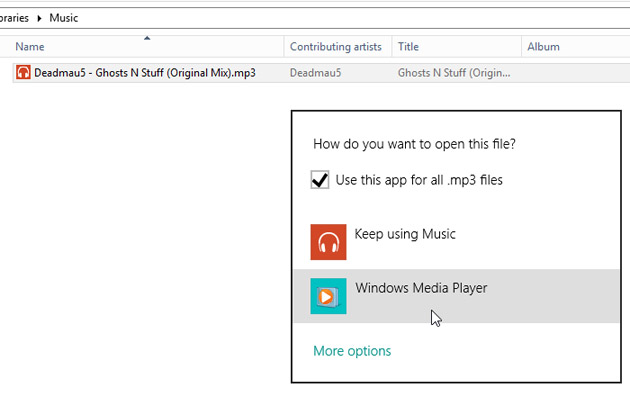Image resolution: width=630 pixels, height=415 pixels.
Task: Select the Deadmau5 - Ghosts N Stuff mp3 file
Action: [x=145, y=73]
